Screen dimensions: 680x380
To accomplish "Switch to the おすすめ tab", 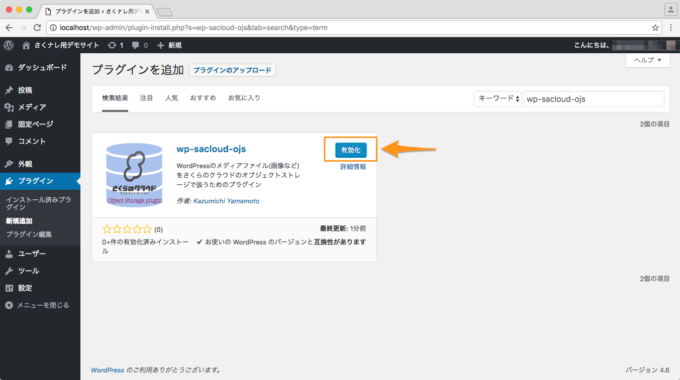I will (x=203, y=98).
